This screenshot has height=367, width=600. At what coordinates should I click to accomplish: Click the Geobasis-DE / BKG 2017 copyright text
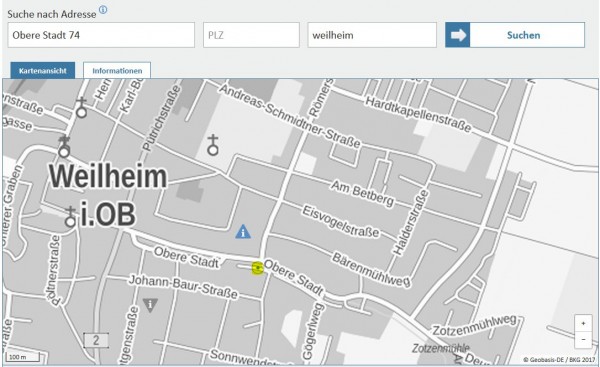(x=559, y=360)
